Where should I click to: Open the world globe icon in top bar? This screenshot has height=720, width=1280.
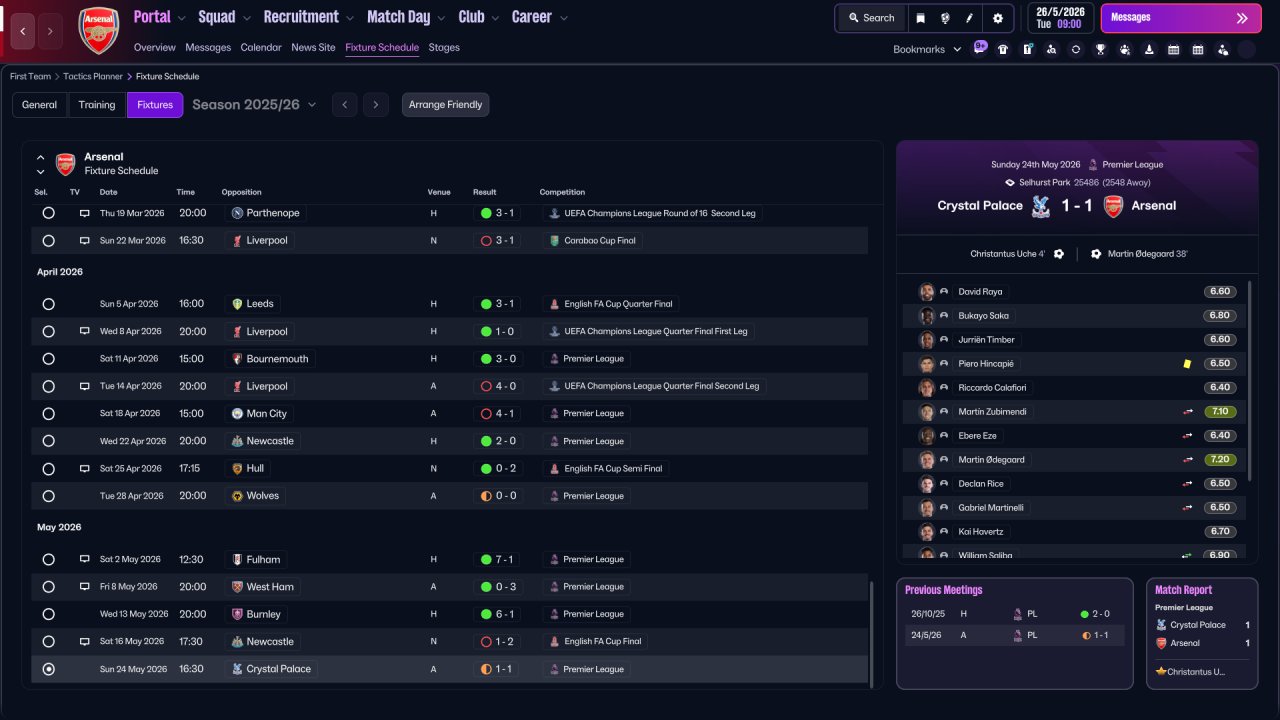pyautogui.click(x=945, y=18)
